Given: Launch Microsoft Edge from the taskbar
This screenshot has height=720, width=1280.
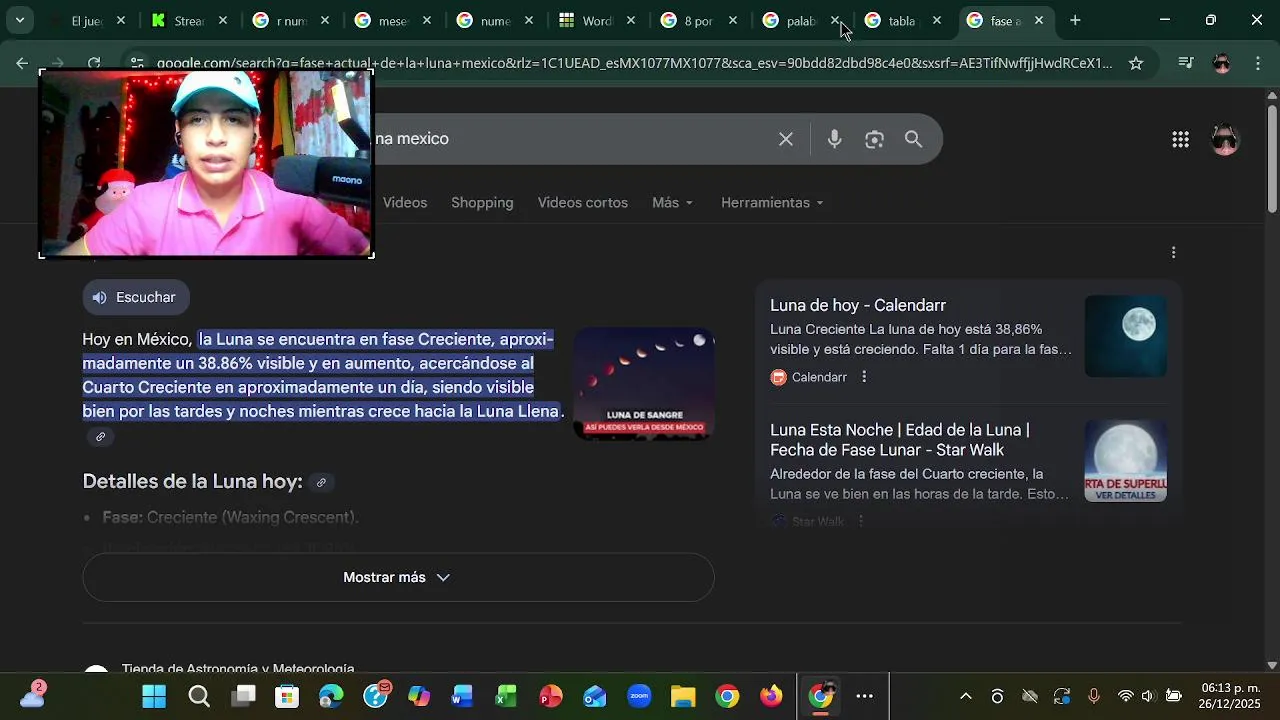Looking at the screenshot, I should pyautogui.click(x=331, y=696).
